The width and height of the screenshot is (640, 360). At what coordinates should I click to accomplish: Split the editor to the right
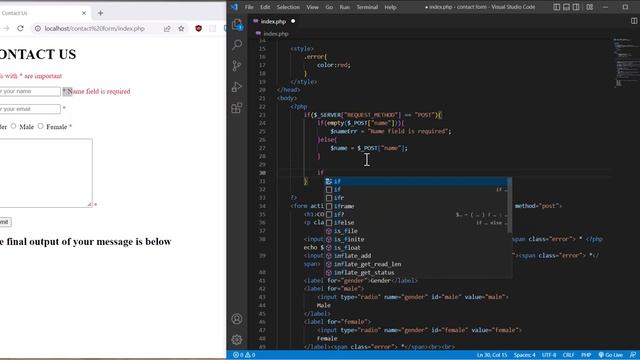tap(634, 21)
